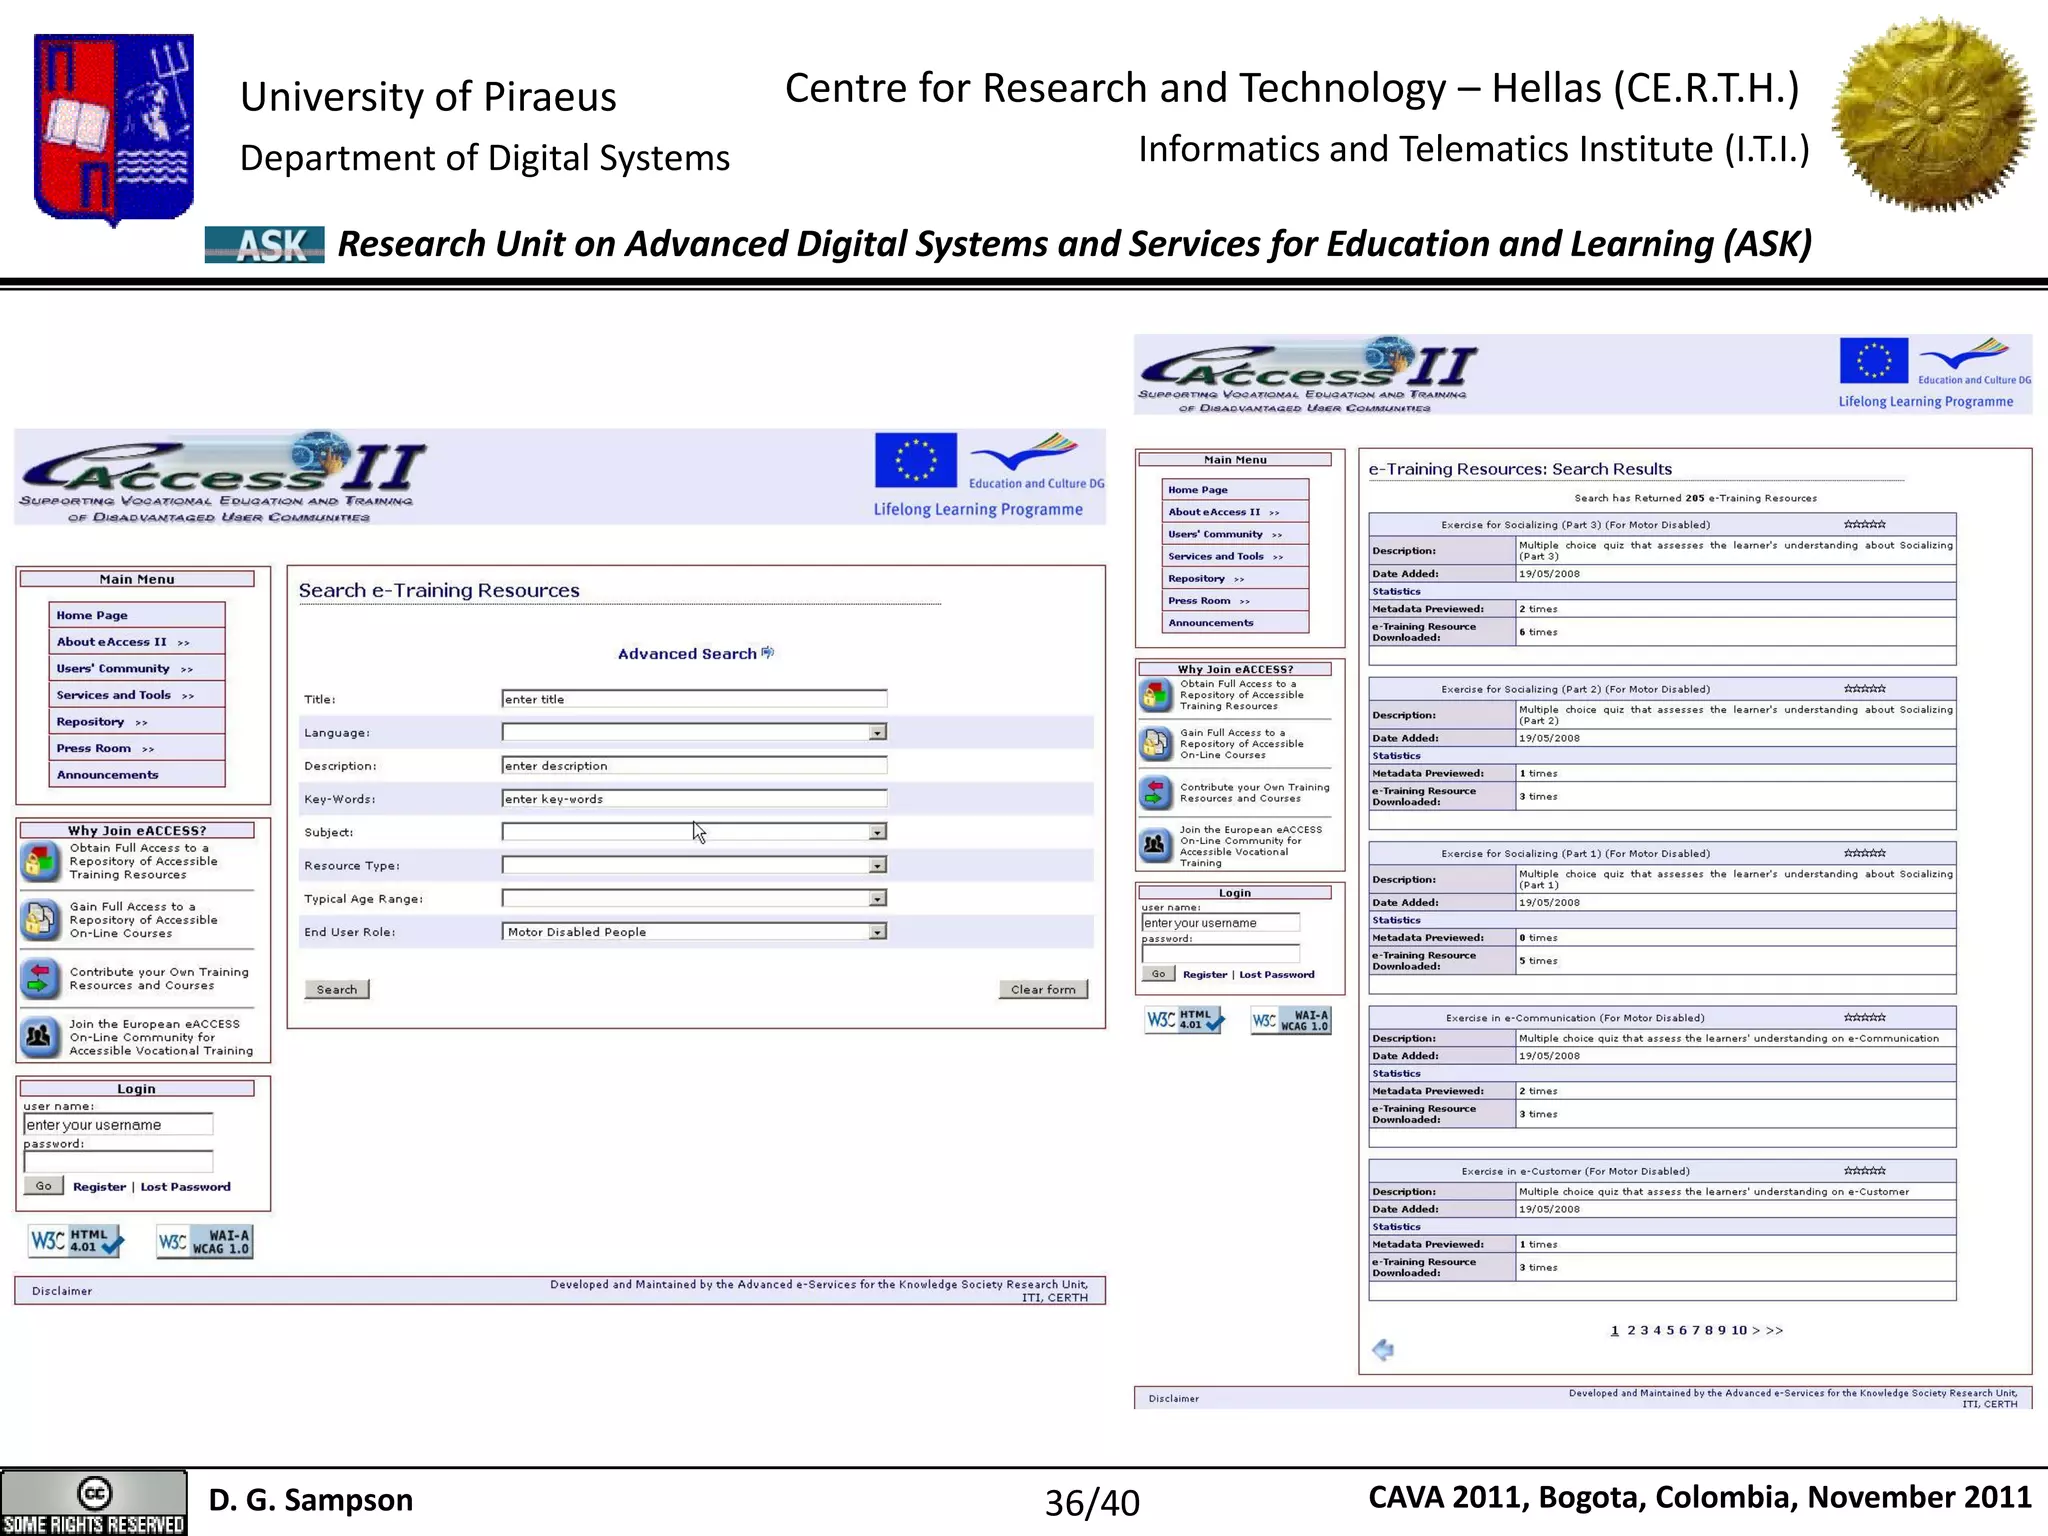Click the Obtain Full Access icon in results page
Viewport: 2048px width, 1536px height.
pyautogui.click(x=1155, y=695)
